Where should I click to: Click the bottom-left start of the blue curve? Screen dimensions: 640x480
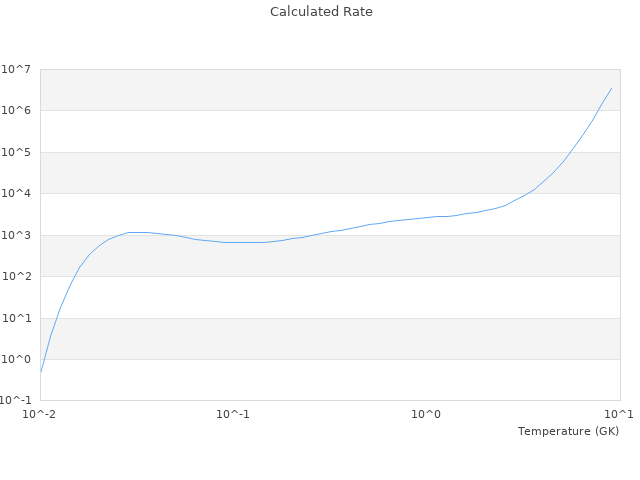coord(41,372)
